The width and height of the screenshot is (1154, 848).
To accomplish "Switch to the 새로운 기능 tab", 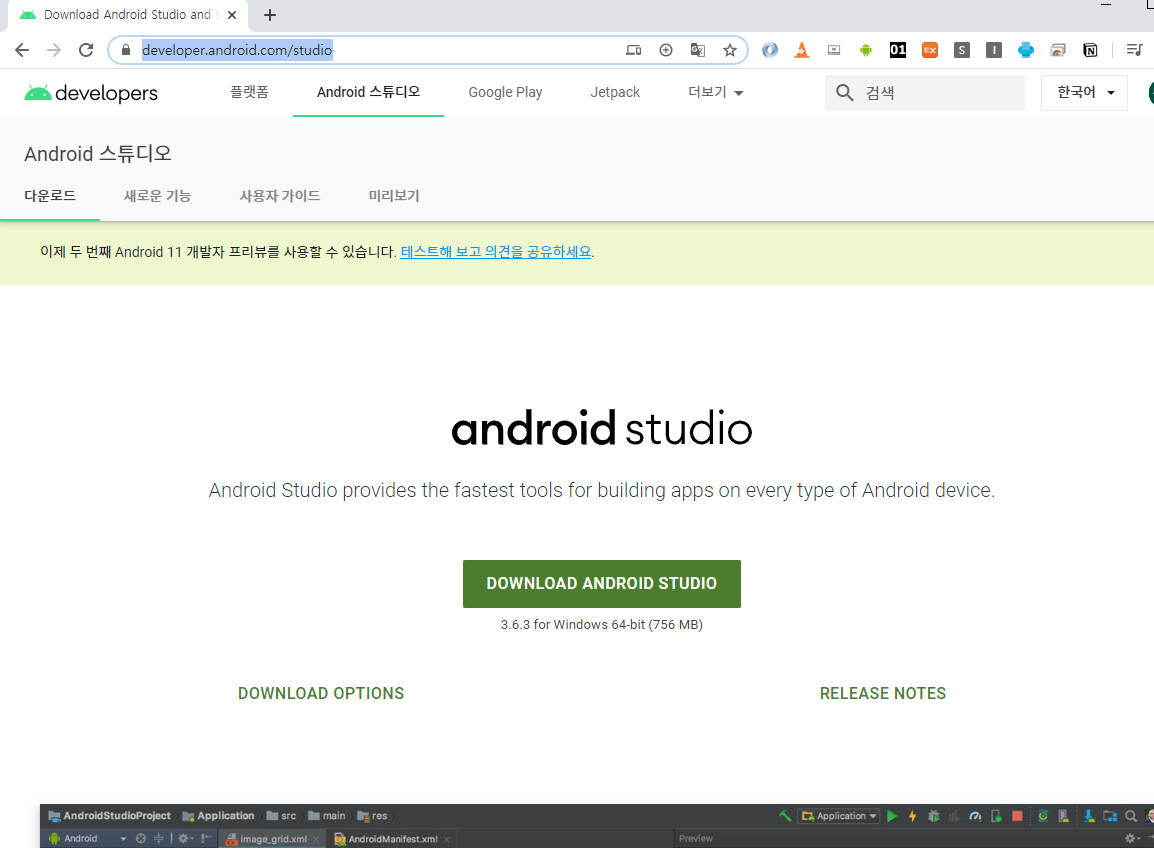I will [x=157, y=196].
